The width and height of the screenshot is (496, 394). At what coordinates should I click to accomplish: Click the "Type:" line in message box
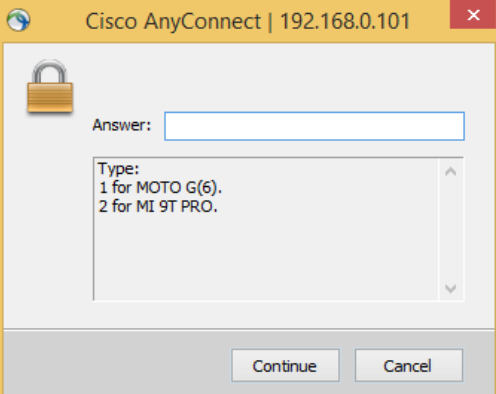coord(118,169)
